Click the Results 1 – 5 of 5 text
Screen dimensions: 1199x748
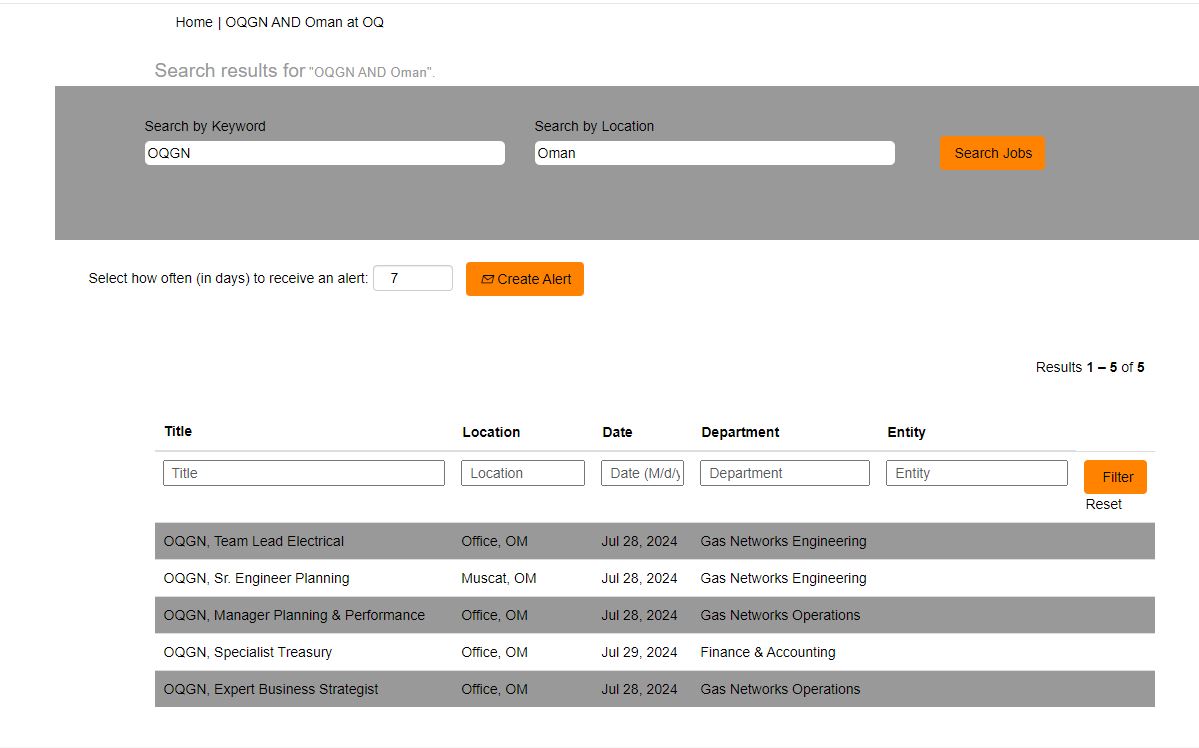(1090, 367)
